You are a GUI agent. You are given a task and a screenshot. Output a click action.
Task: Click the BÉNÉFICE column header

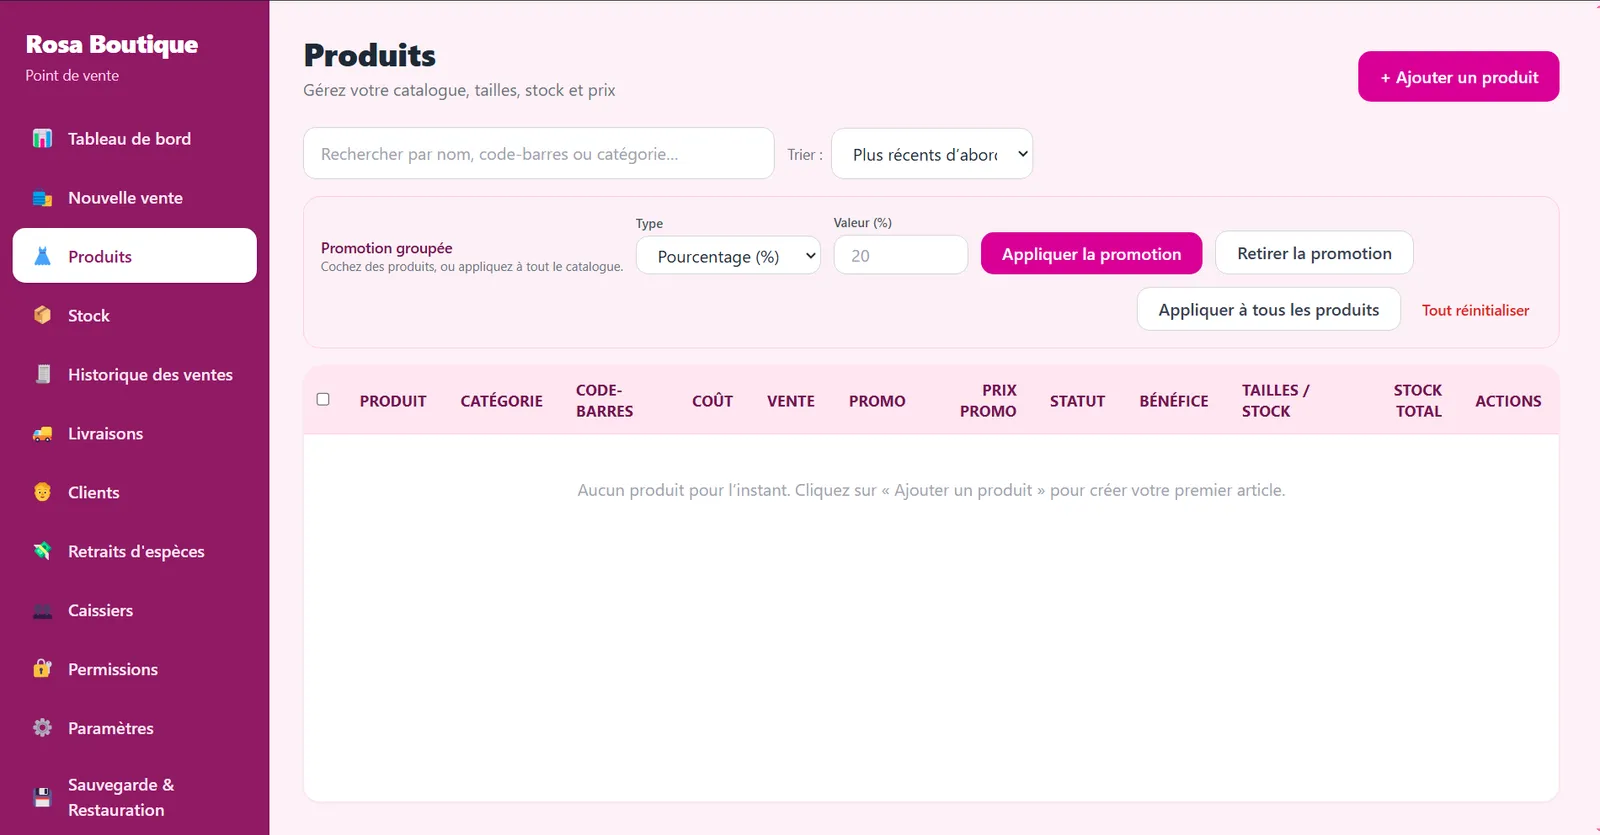[1174, 401]
